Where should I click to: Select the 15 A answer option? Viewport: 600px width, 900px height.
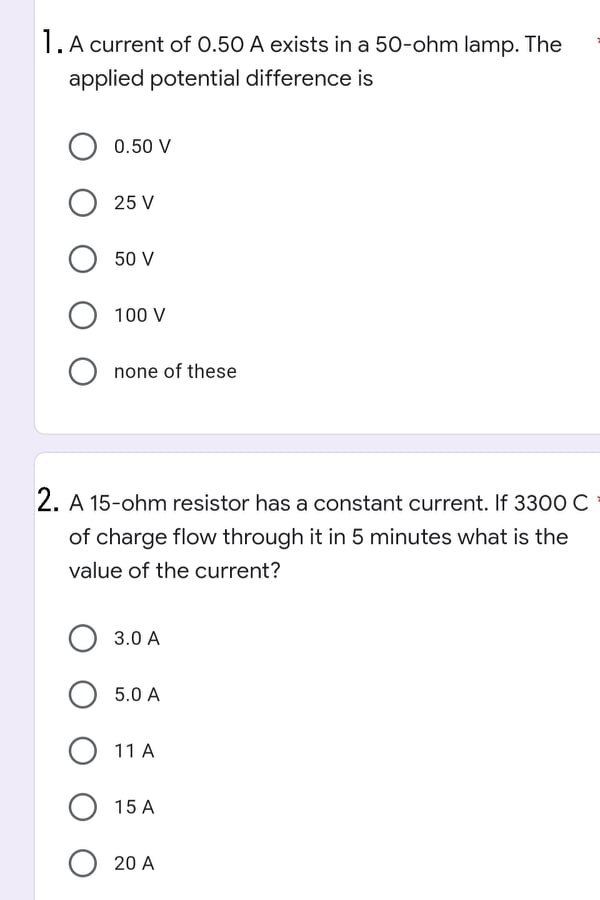[84, 808]
